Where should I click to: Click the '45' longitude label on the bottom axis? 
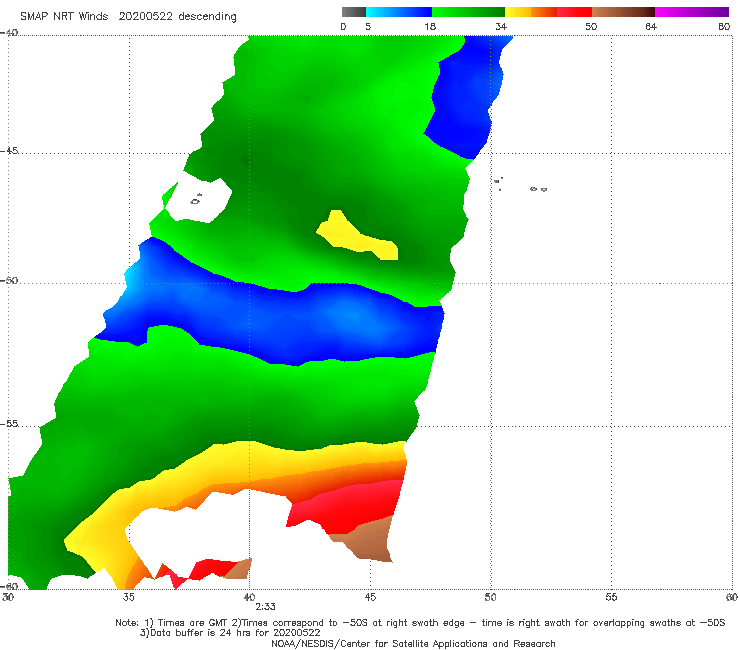pyautogui.click(x=370, y=597)
